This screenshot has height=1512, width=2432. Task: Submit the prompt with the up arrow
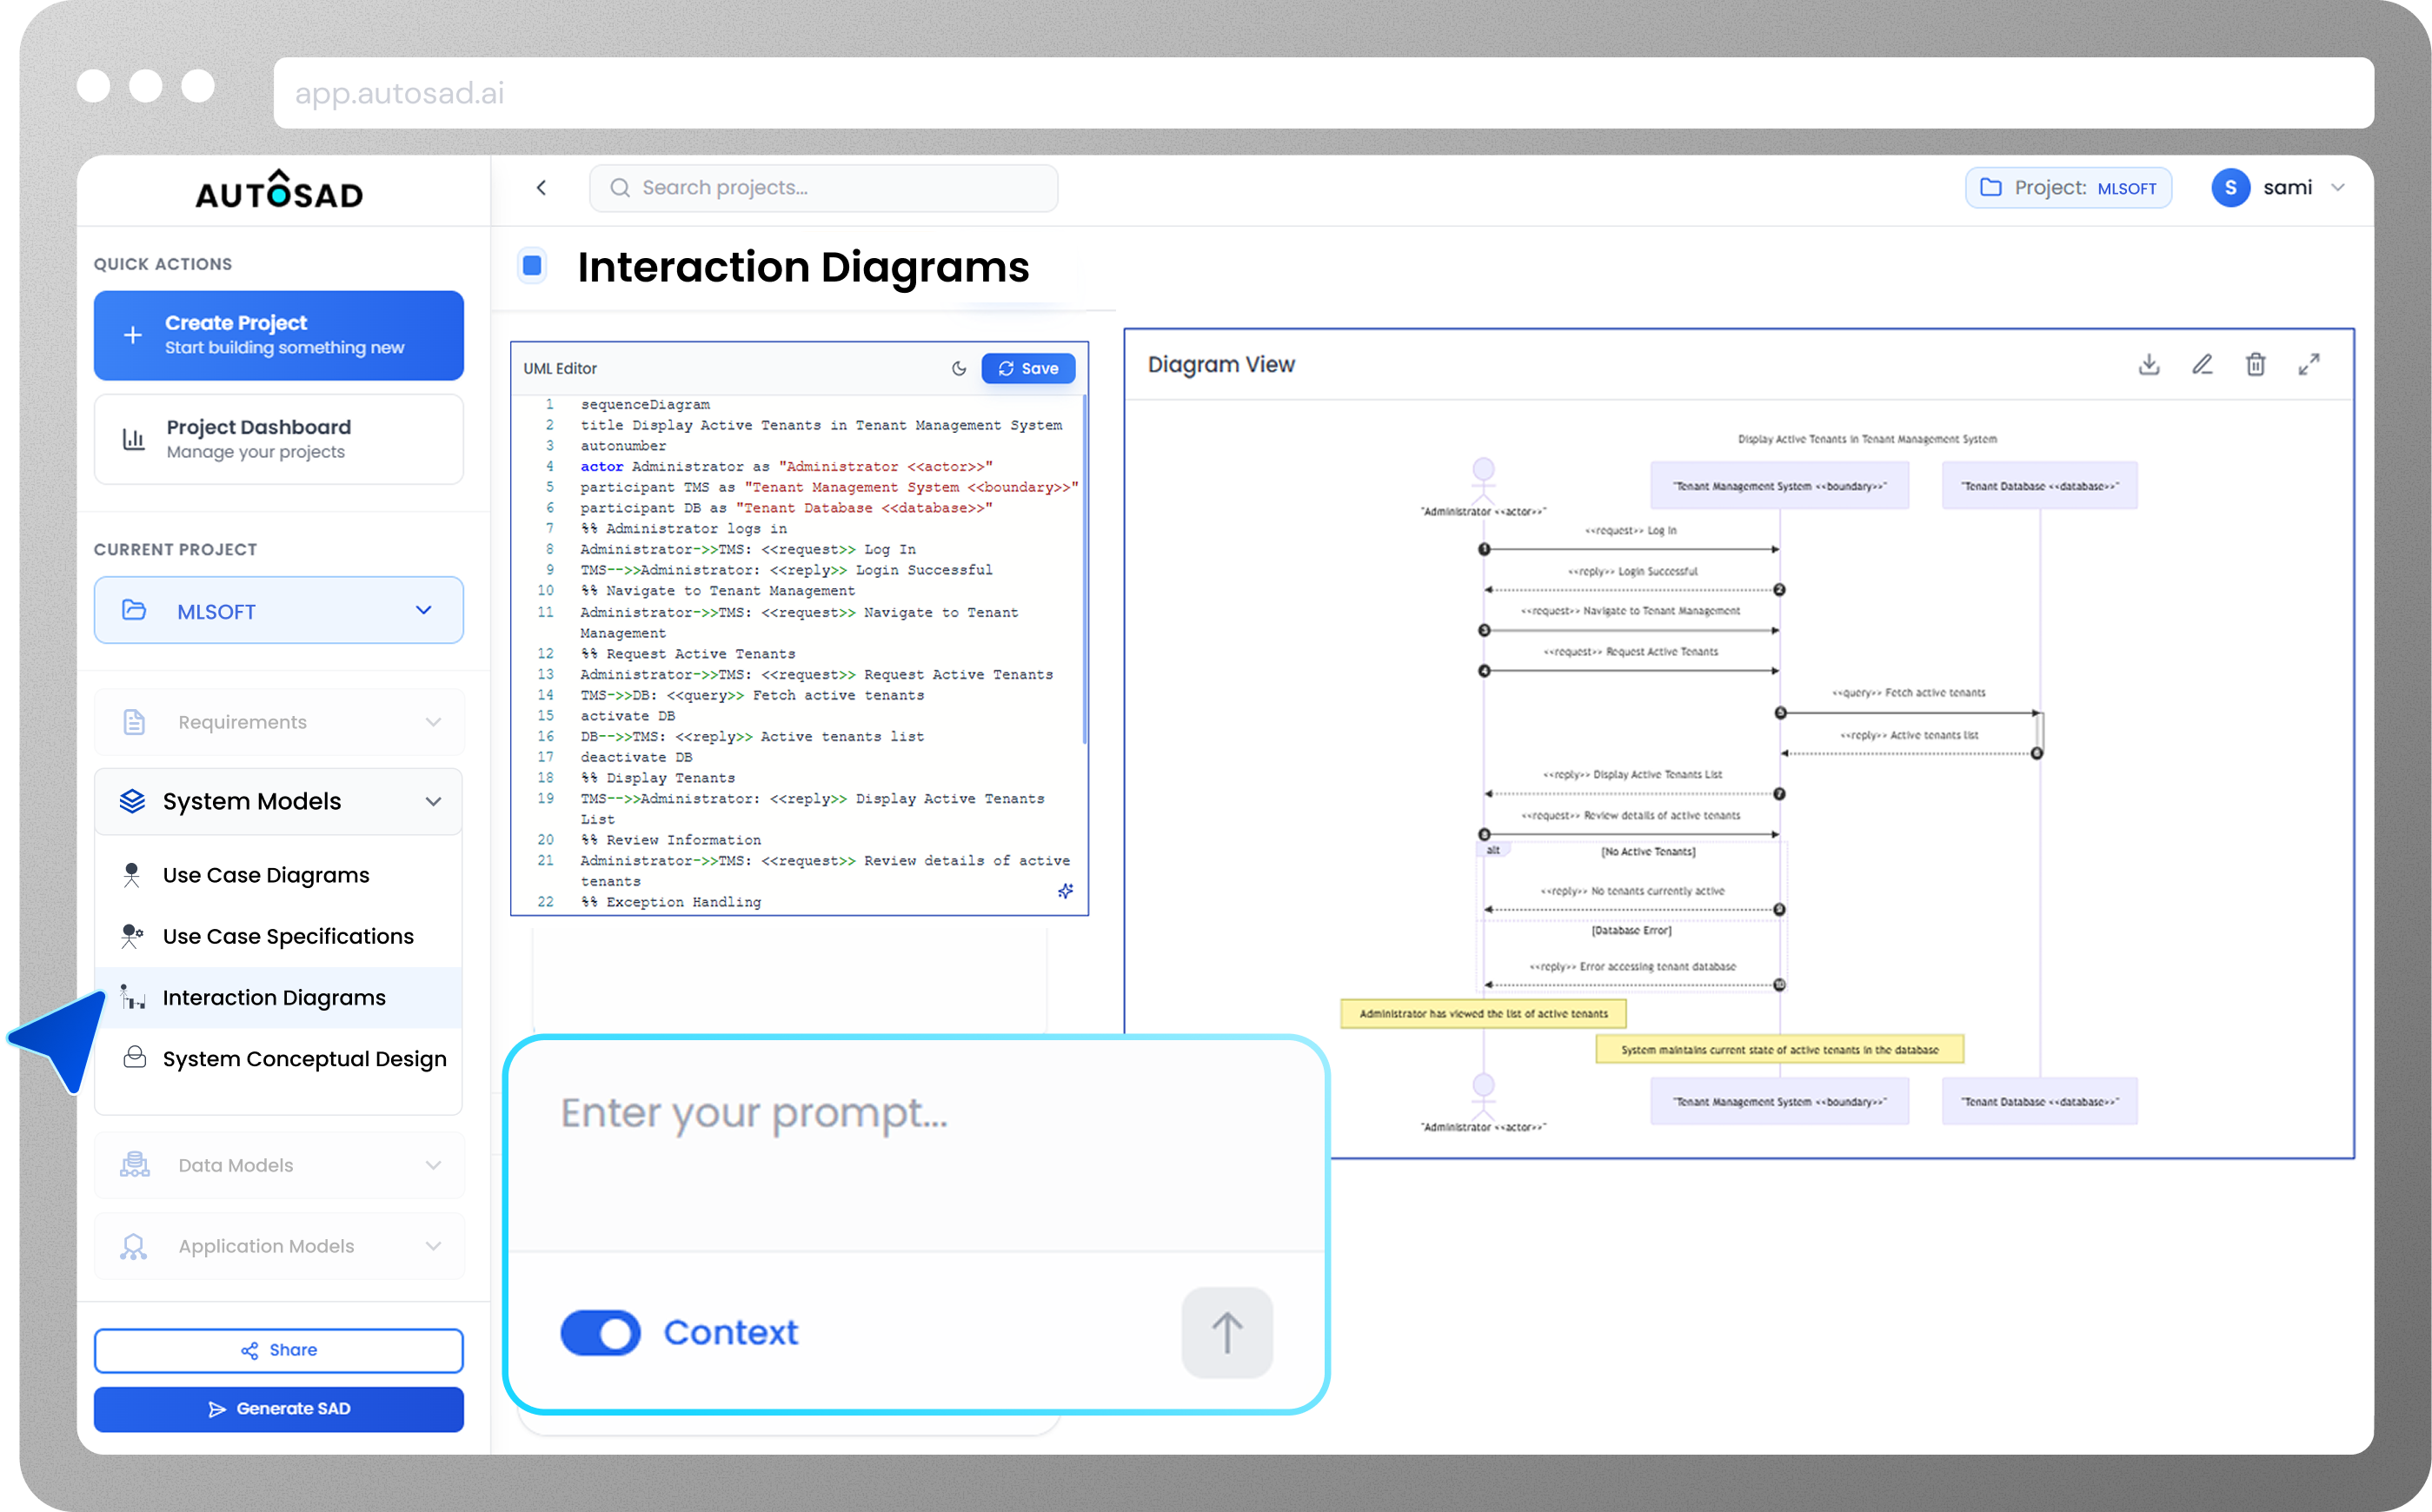point(1226,1332)
